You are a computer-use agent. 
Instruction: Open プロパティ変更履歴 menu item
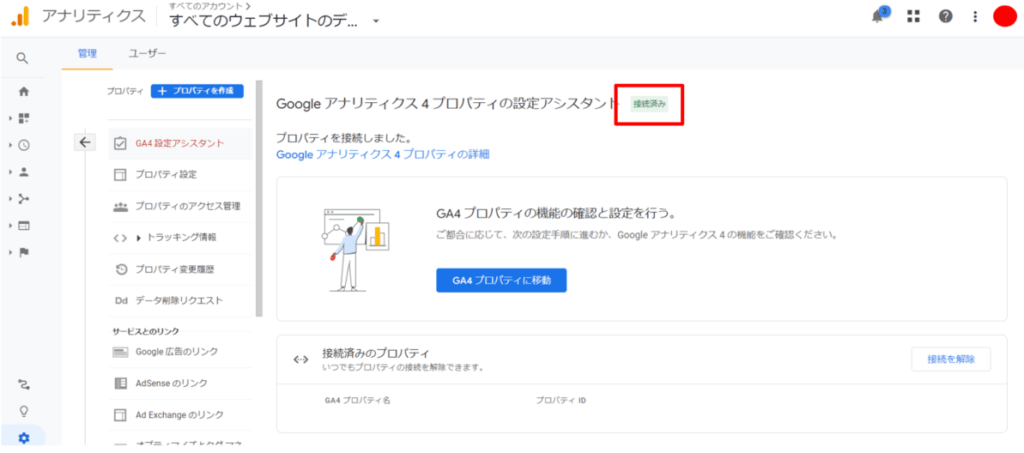180,269
